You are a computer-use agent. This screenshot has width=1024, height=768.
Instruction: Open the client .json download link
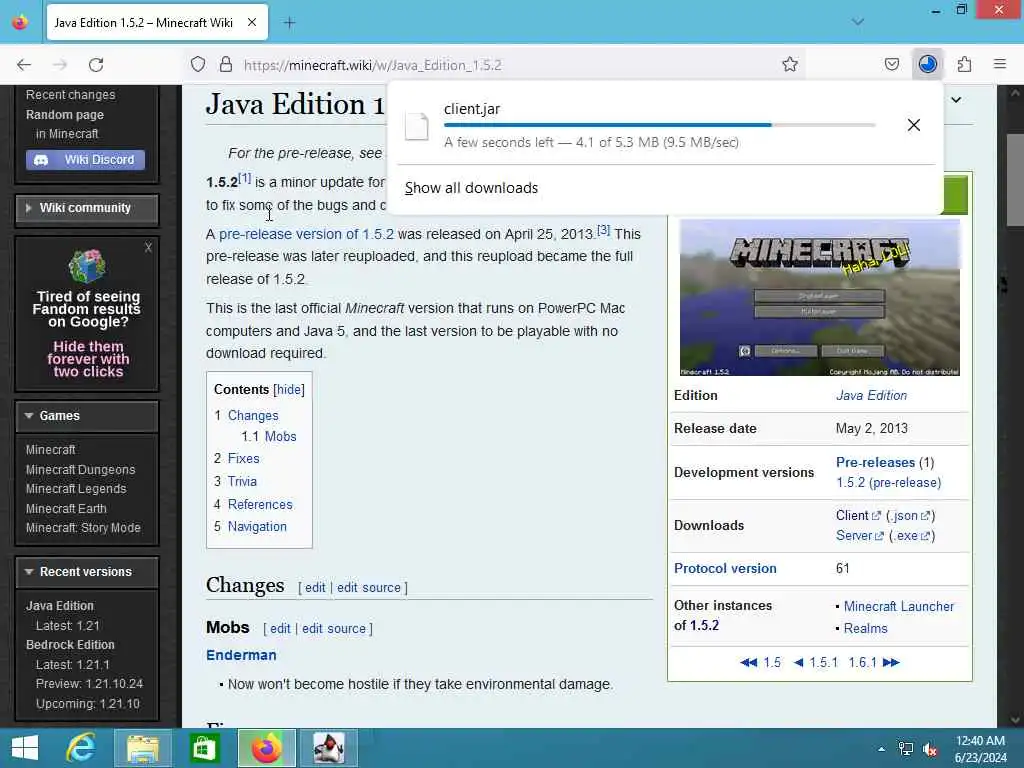[910, 515]
